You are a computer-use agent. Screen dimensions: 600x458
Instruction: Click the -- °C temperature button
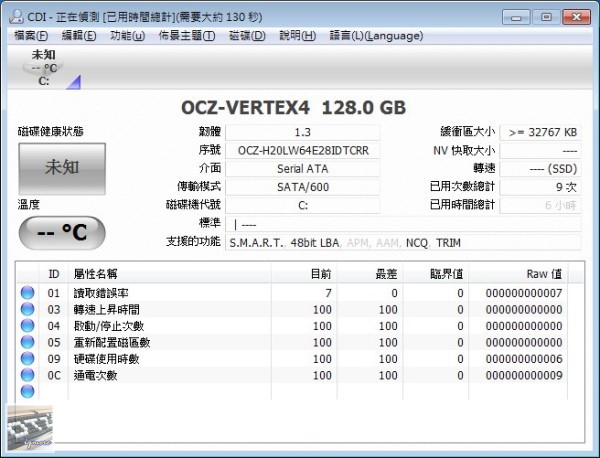(x=62, y=232)
